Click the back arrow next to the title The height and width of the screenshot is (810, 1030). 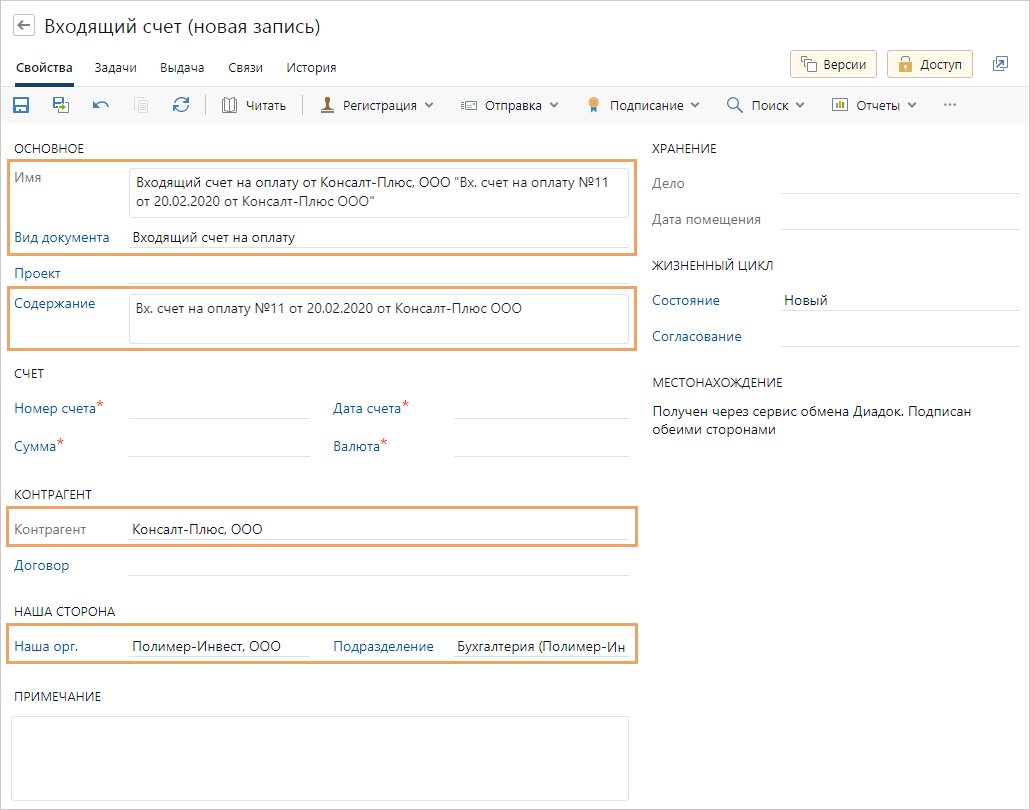click(23, 26)
